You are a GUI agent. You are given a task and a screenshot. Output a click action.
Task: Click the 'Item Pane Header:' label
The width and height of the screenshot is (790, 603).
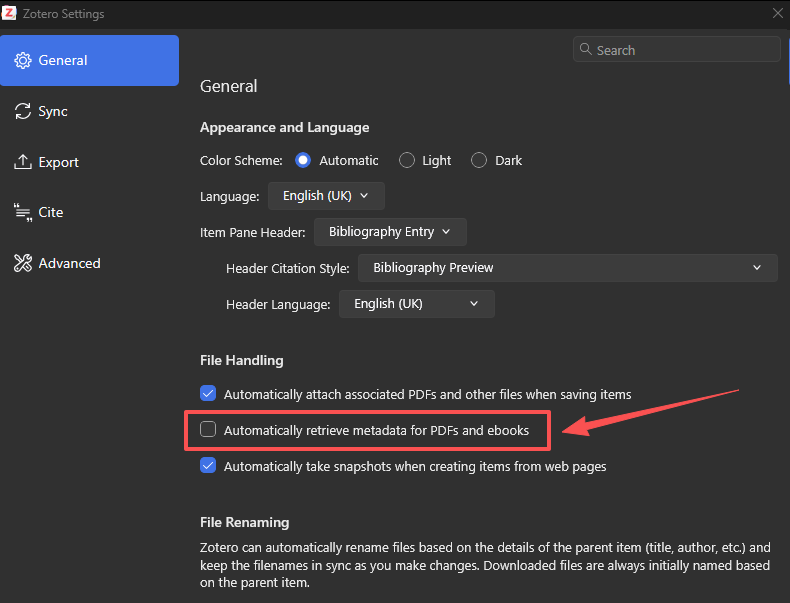(252, 233)
